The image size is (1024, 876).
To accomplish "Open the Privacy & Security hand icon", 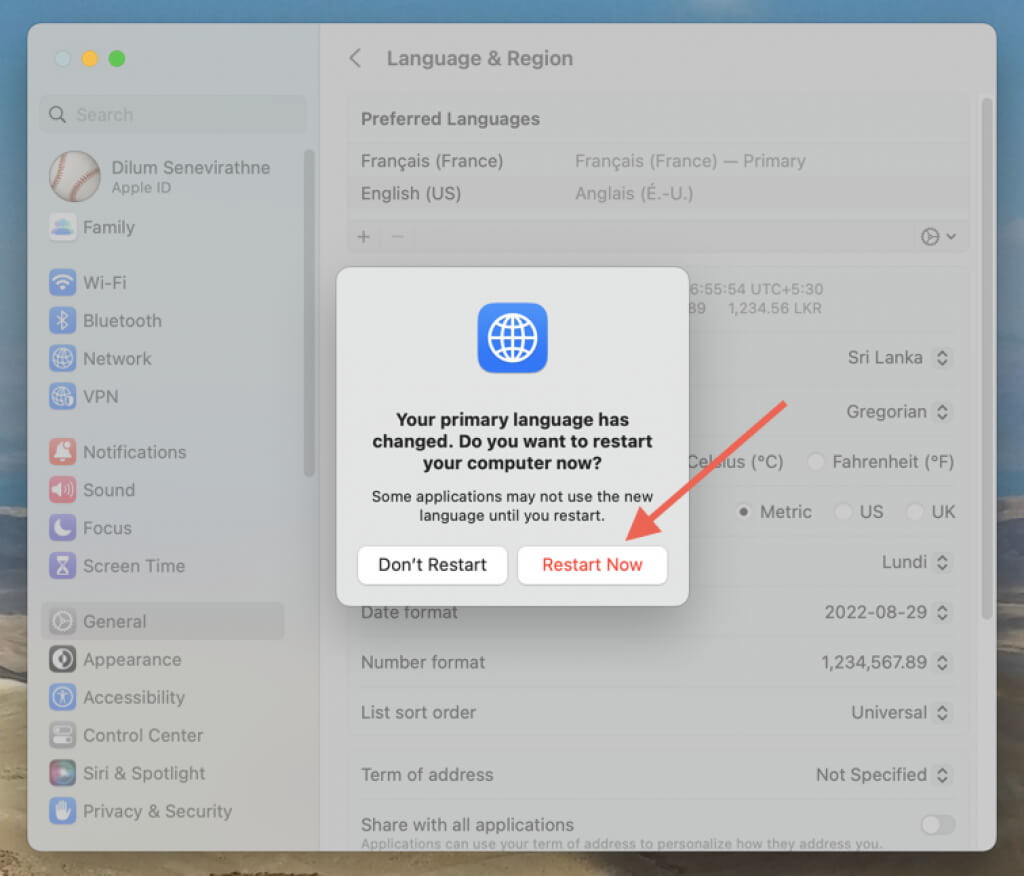I will pos(63,811).
